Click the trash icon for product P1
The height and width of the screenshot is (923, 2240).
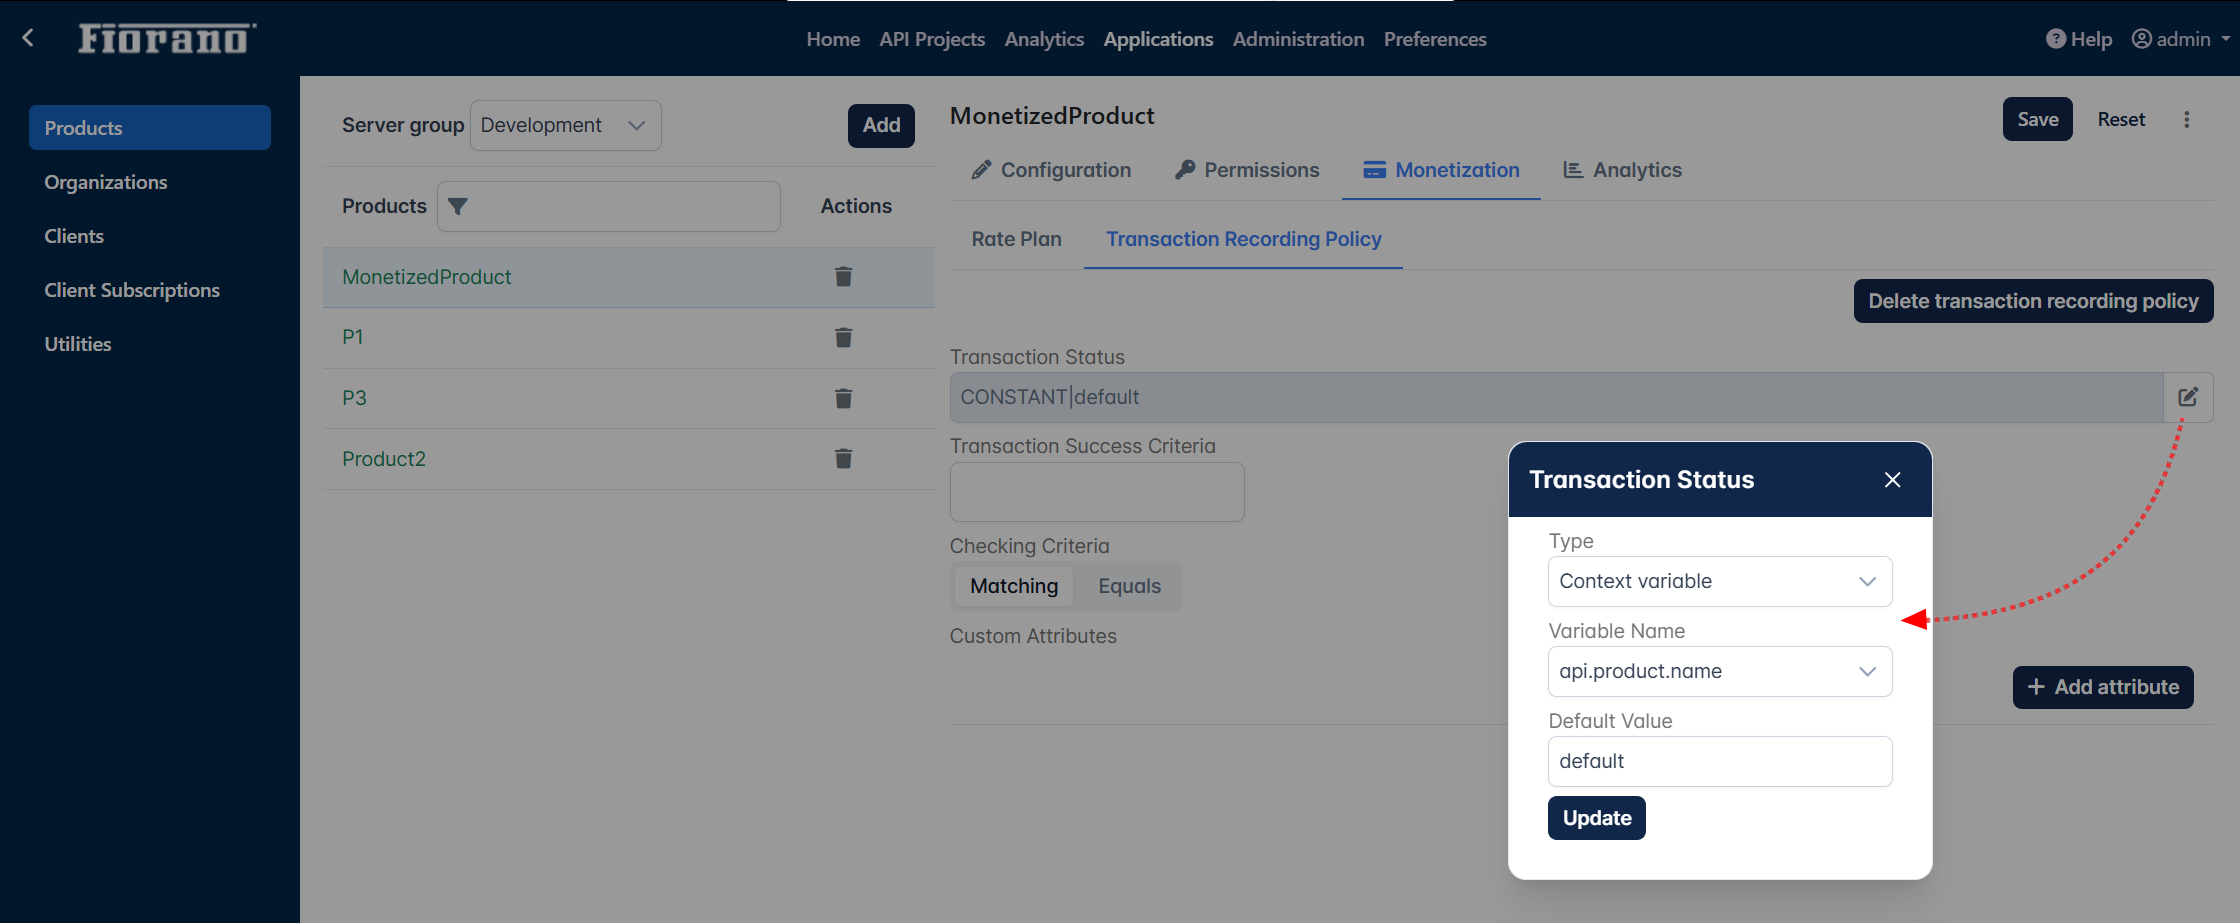tap(843, 338)
